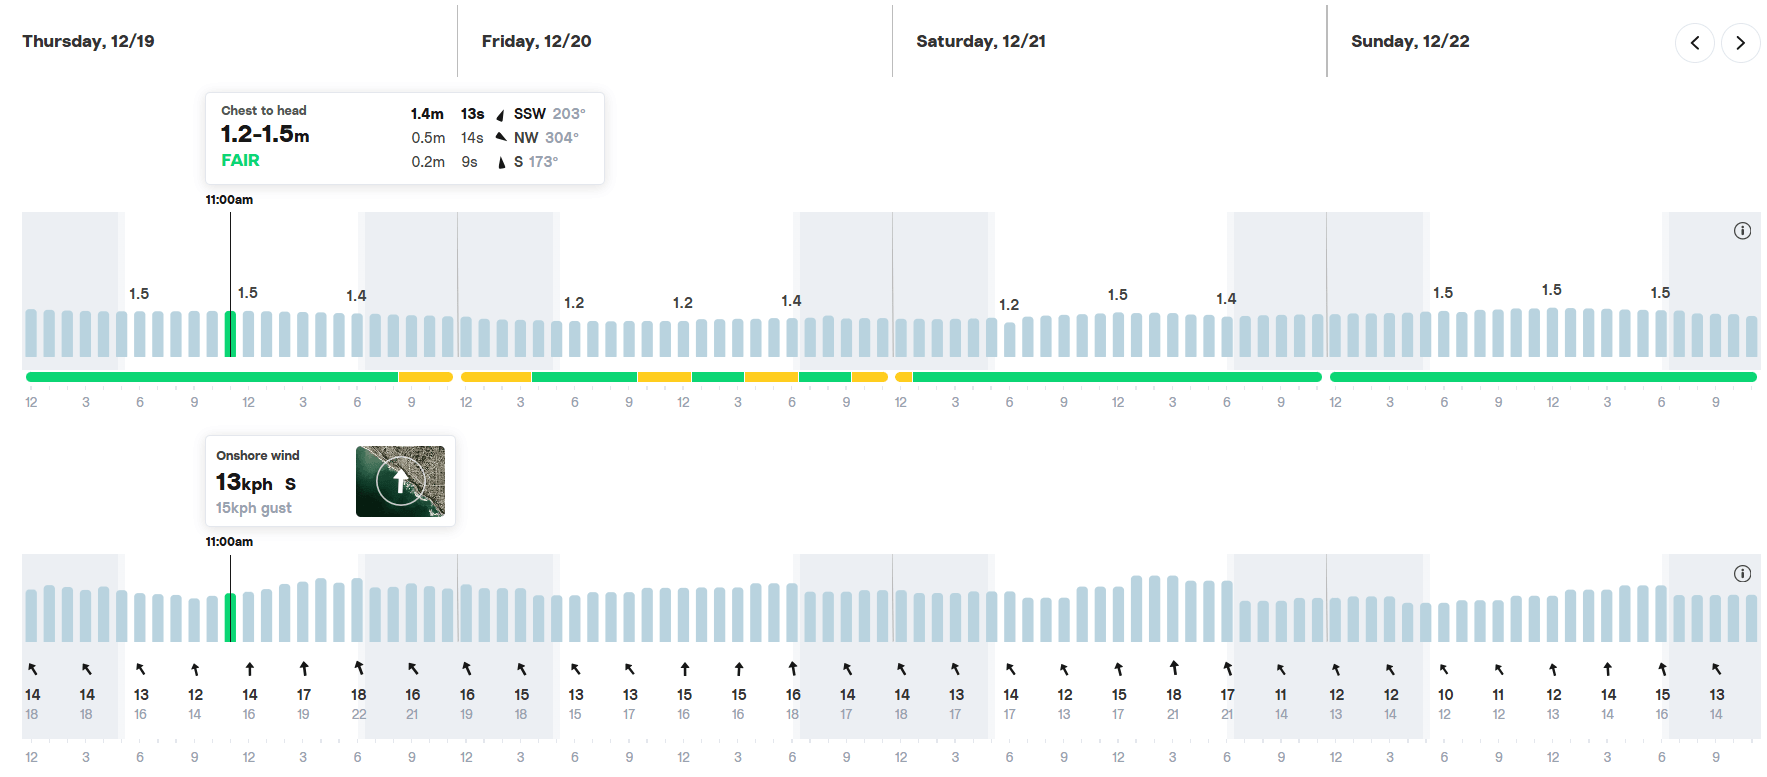Image resolution: width=1767 pixels, height=777 pixels.
Task: Click wind arrow above 13 / 15 reading
Action: point(576,669)
